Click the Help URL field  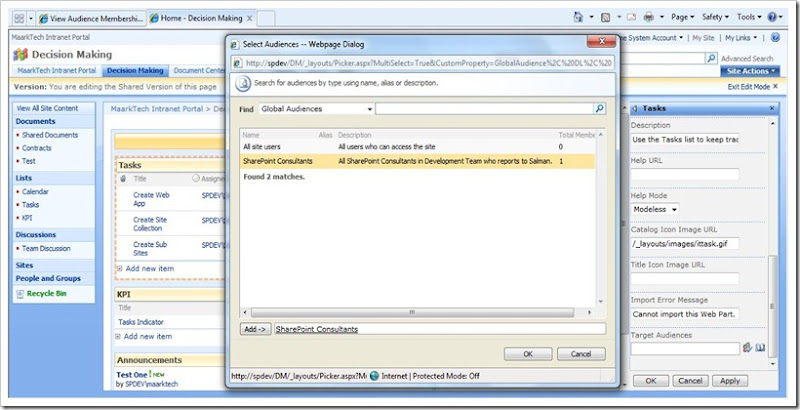[685, 174]
